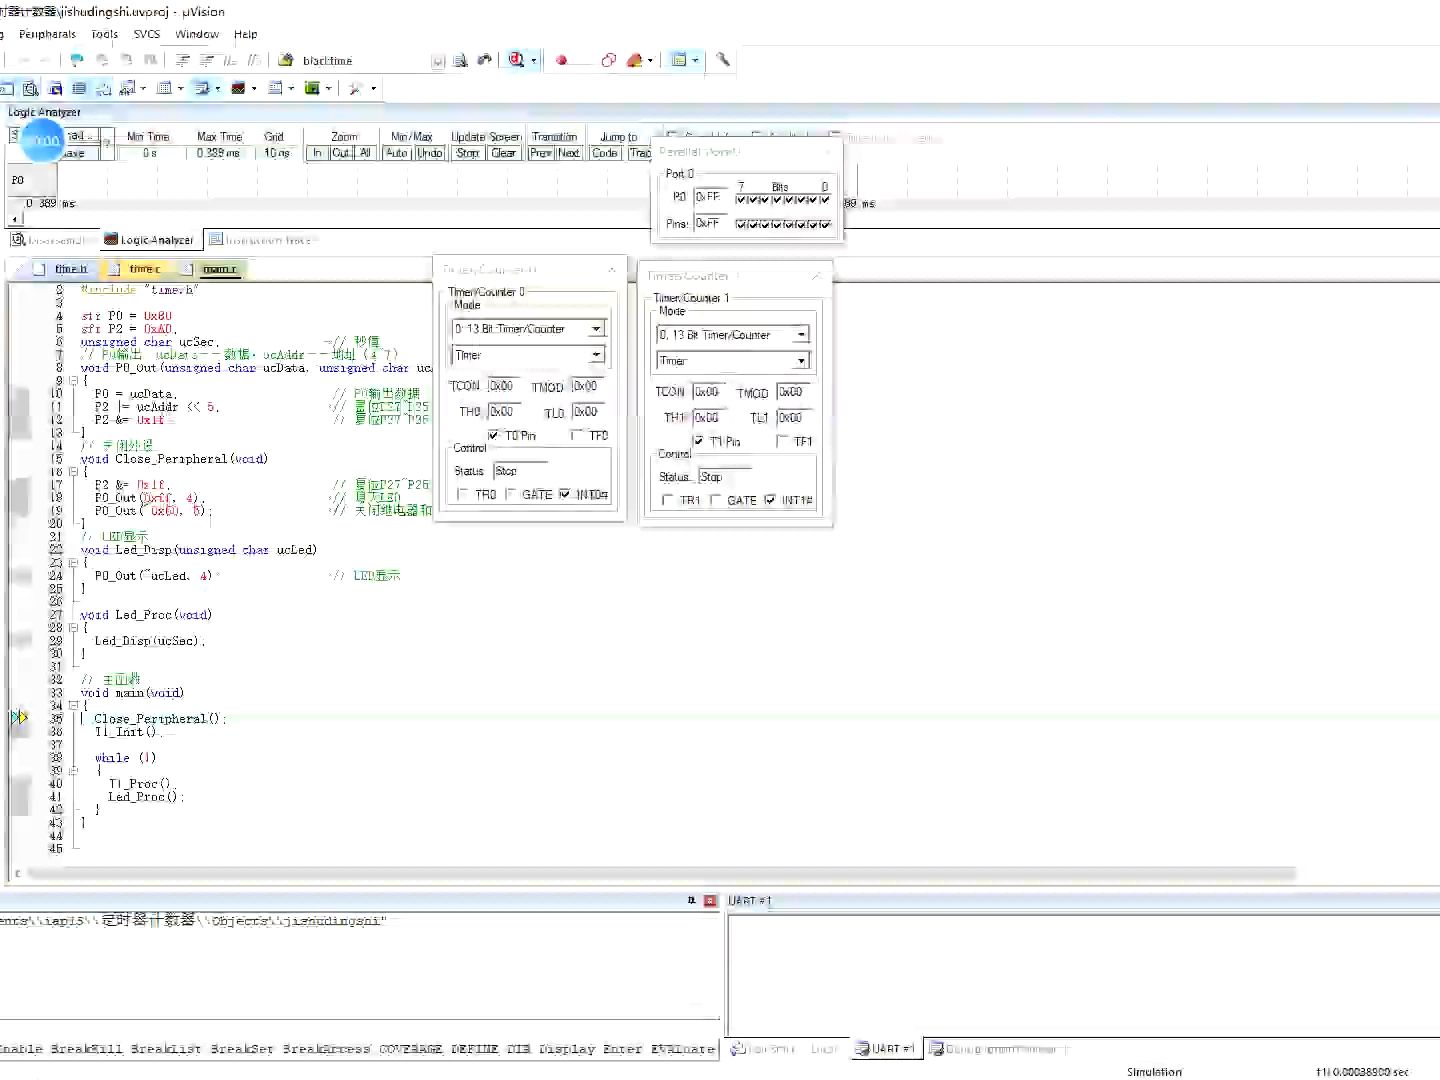Click the Toolbox hammer icon
The width and height of the screenshot is (1440, 1080).
tap(355, 88)
